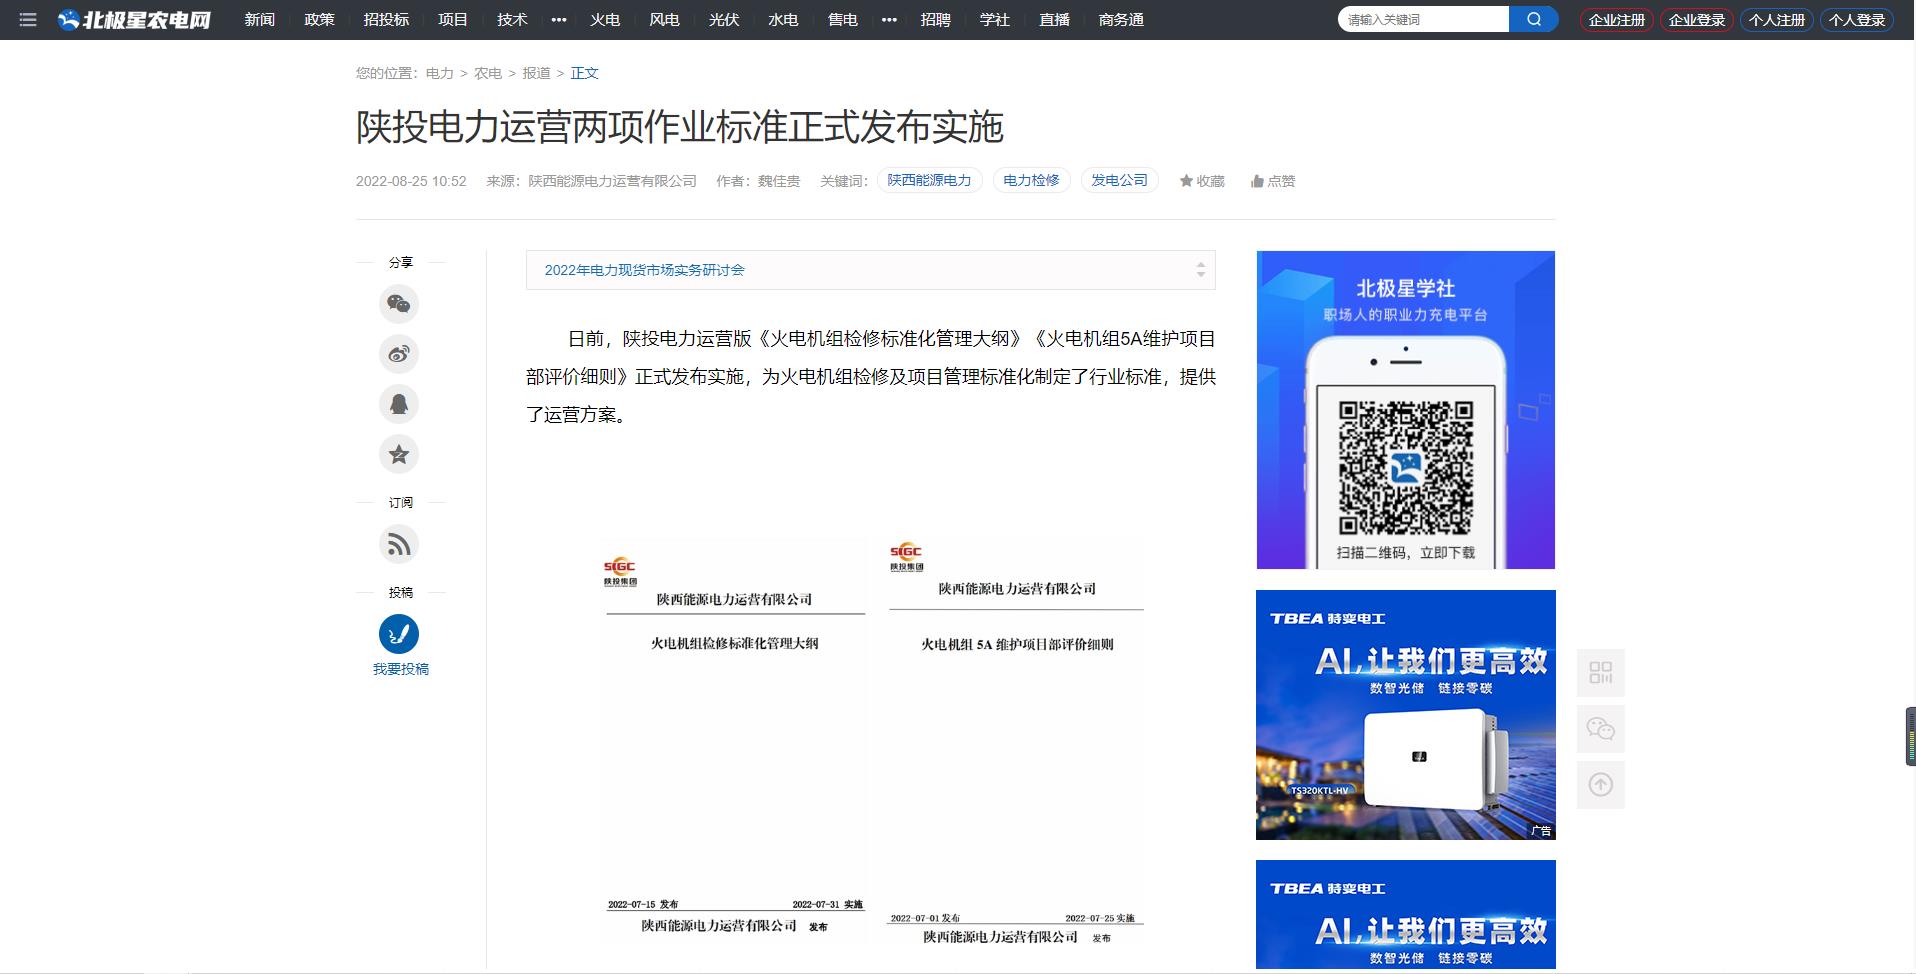Open the 电力检修 keyword tag
Image resolution: width=1916 pixels, height=974 pixels.
pos(1031,180)
